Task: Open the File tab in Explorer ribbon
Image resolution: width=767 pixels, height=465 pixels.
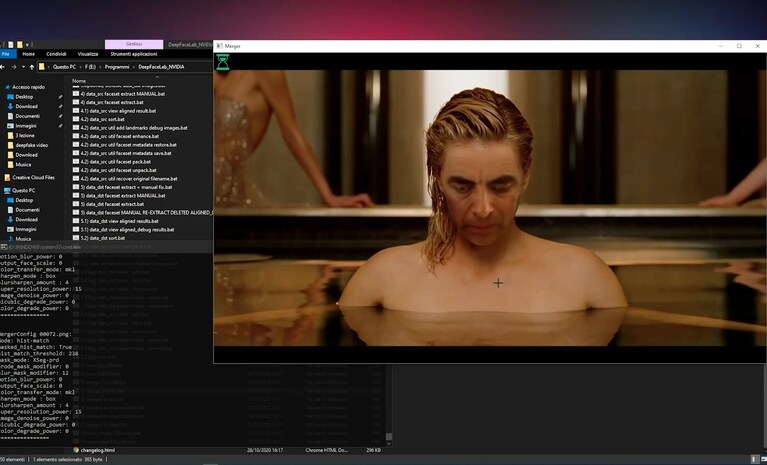Action: 6,54
